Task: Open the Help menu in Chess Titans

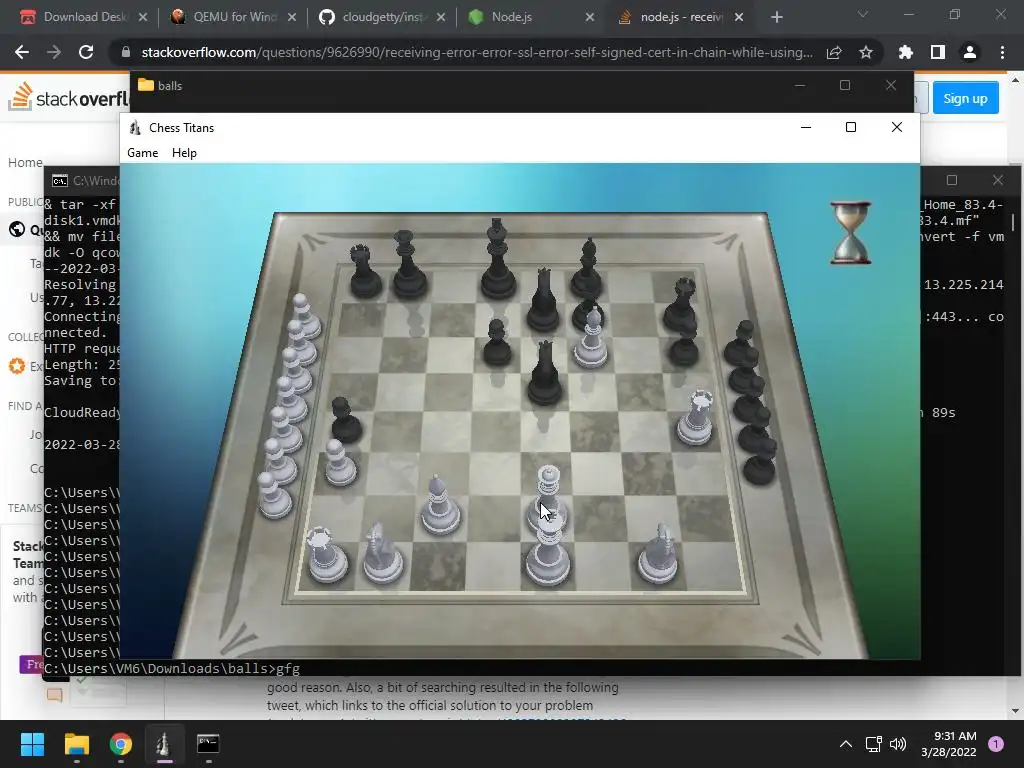Action: pyautogui.click(x=184, y=153)
